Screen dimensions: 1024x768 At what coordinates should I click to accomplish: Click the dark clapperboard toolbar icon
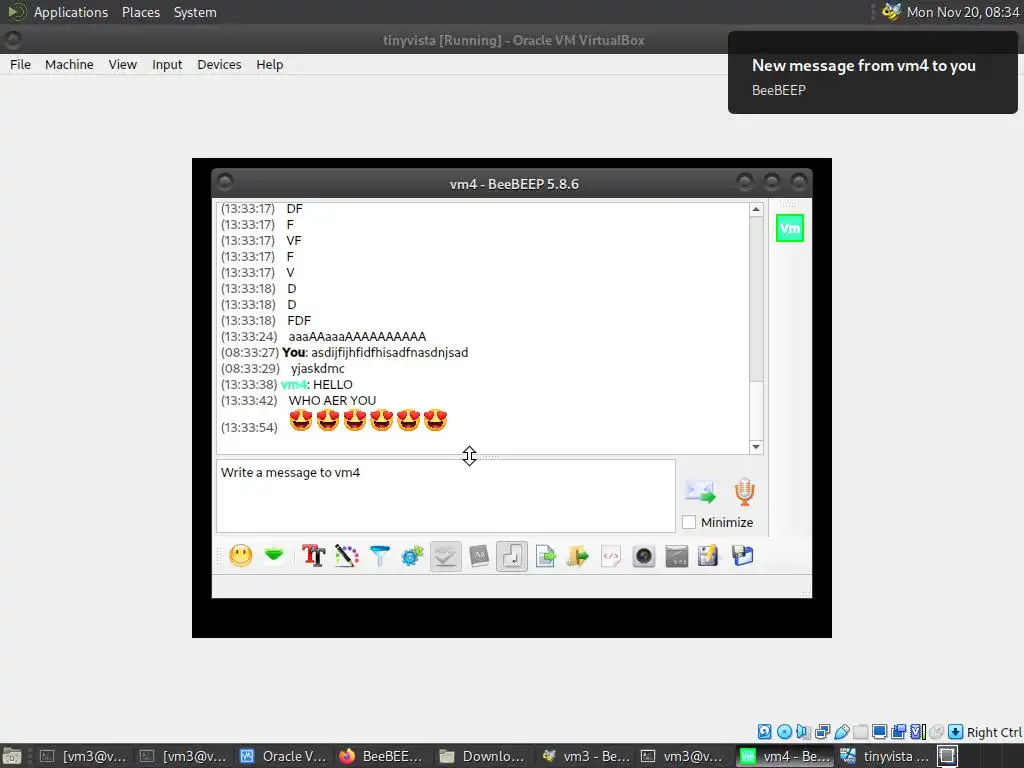(677, 556)
